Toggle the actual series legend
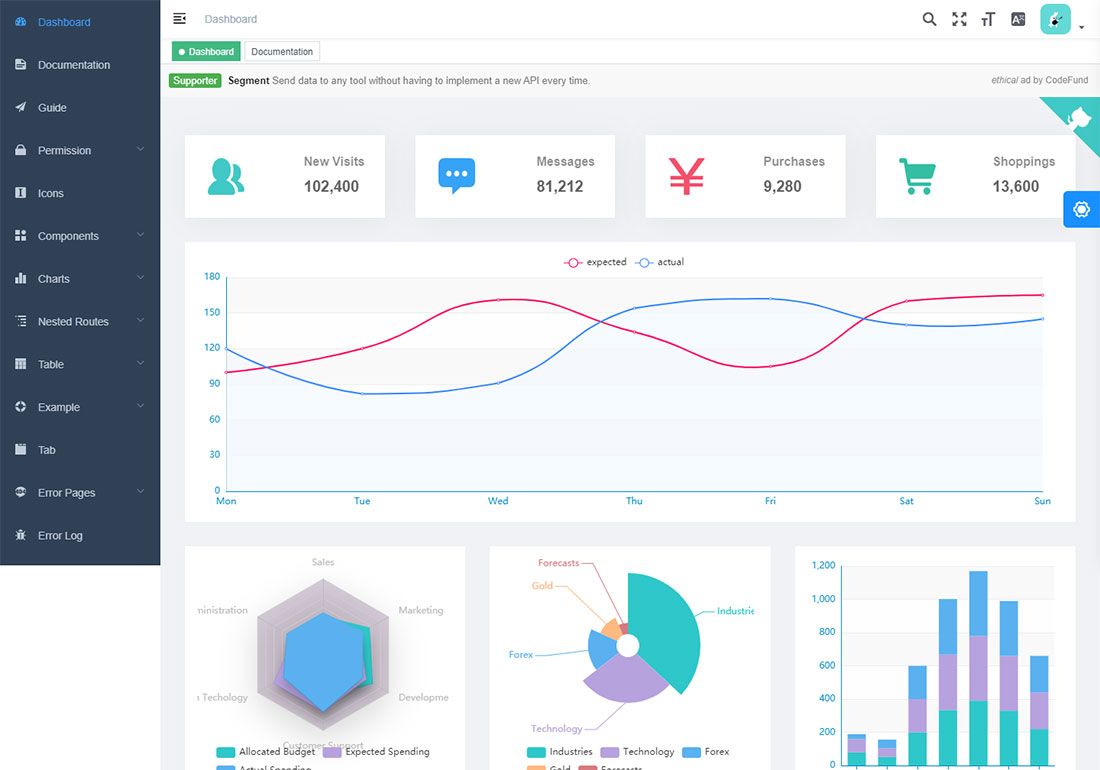 point(659,262)
